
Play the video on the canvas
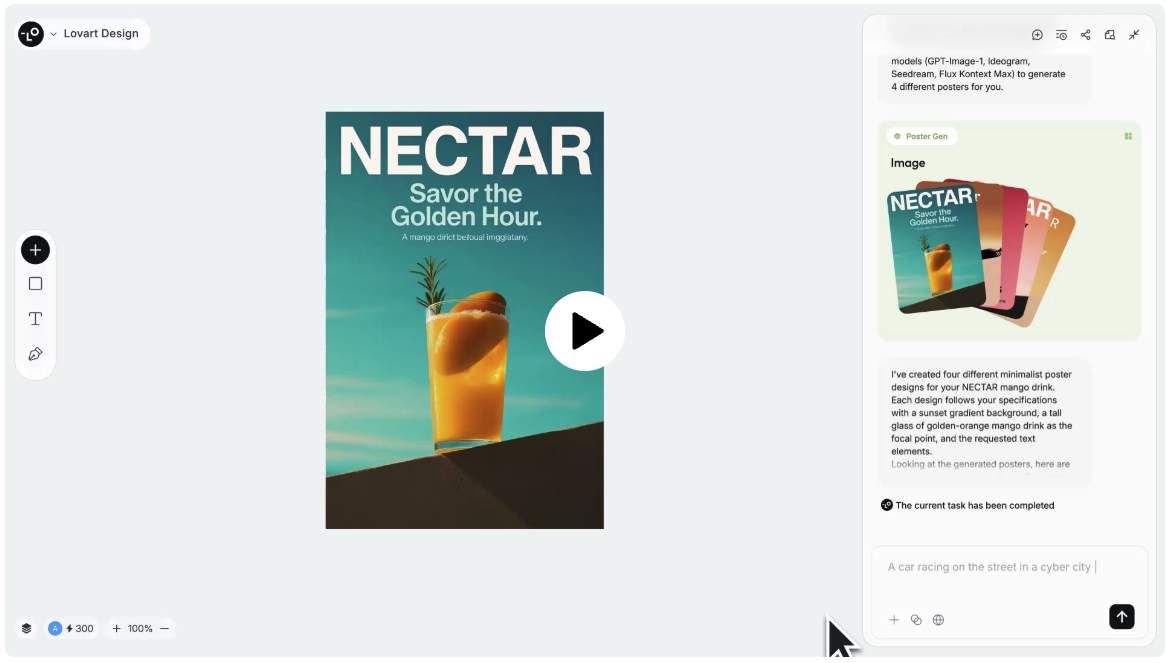coord(585,331)
